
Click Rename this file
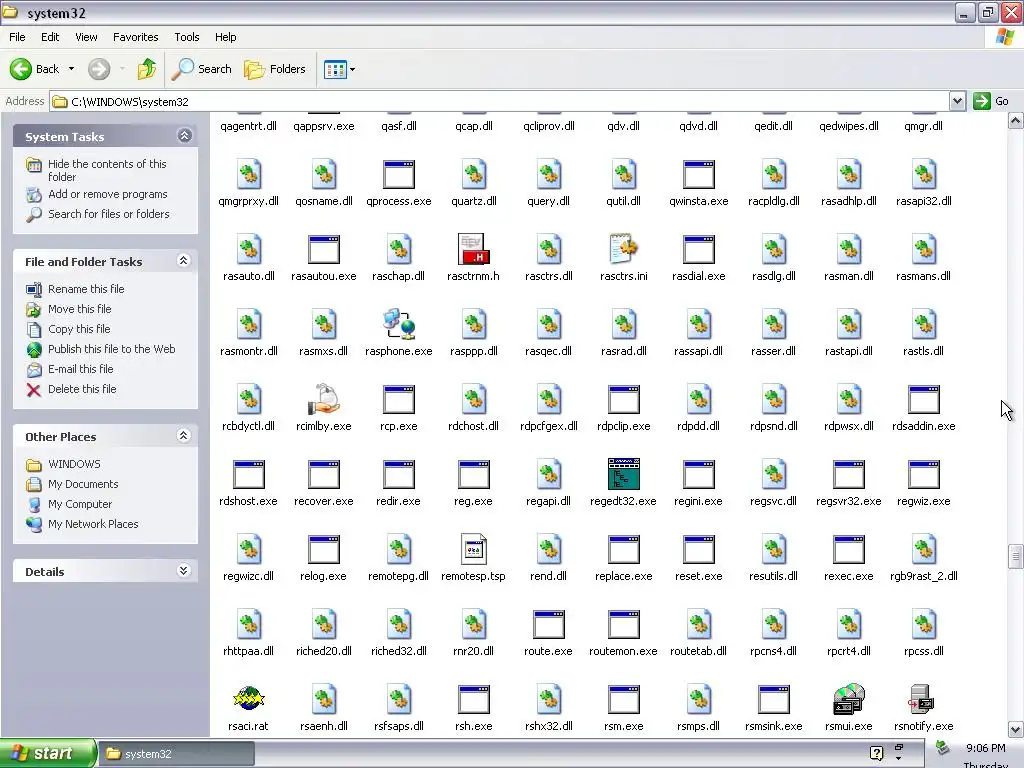pyautogui.click(x=86, y=289)
